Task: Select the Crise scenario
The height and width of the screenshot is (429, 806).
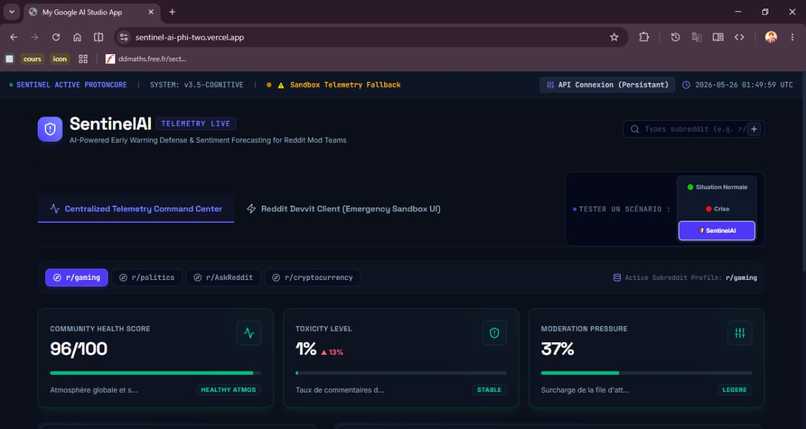Action: point(717,209)
